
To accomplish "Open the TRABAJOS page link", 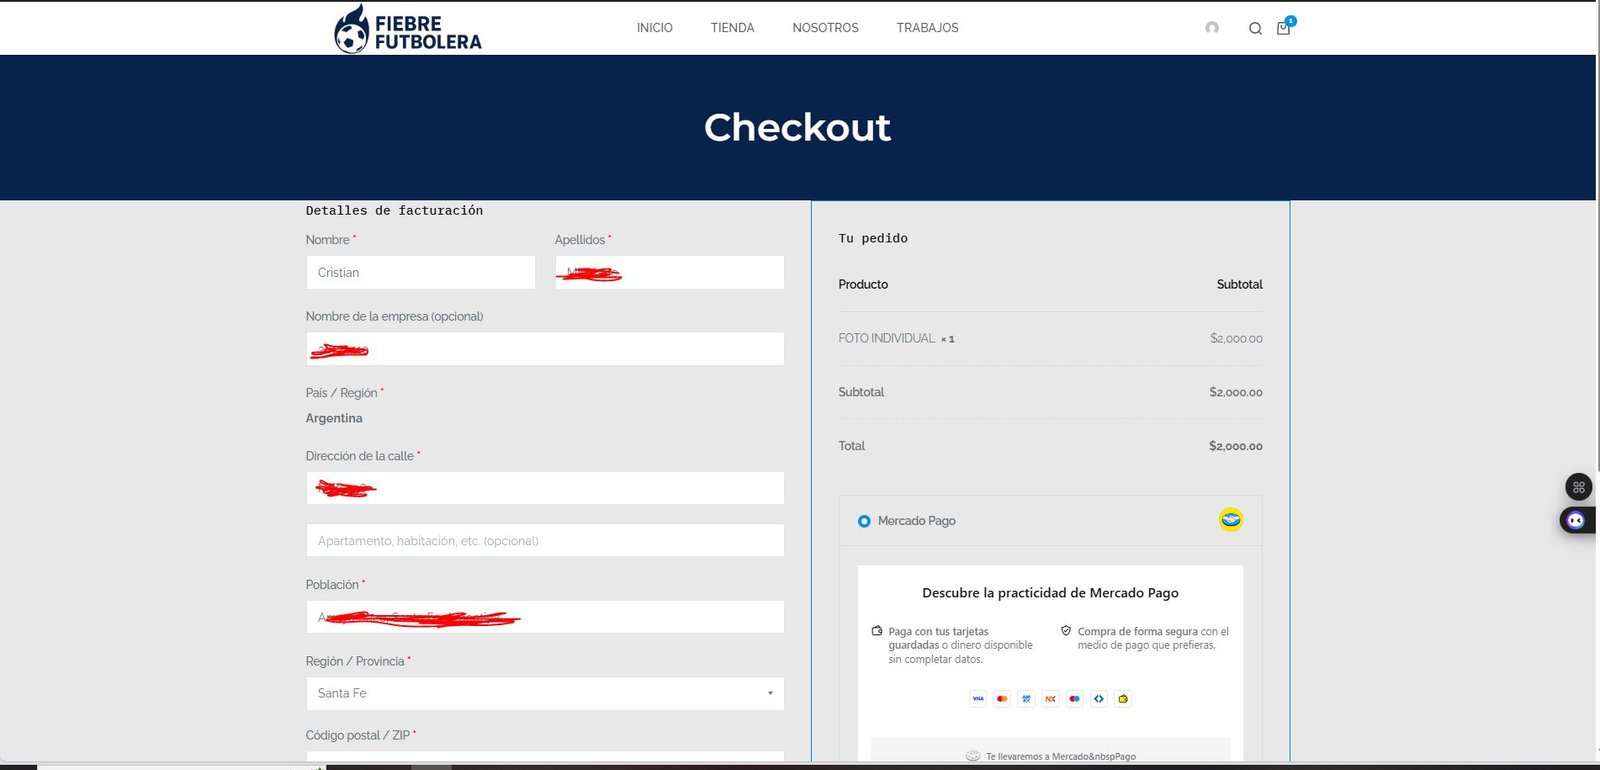I will point(927,28).
